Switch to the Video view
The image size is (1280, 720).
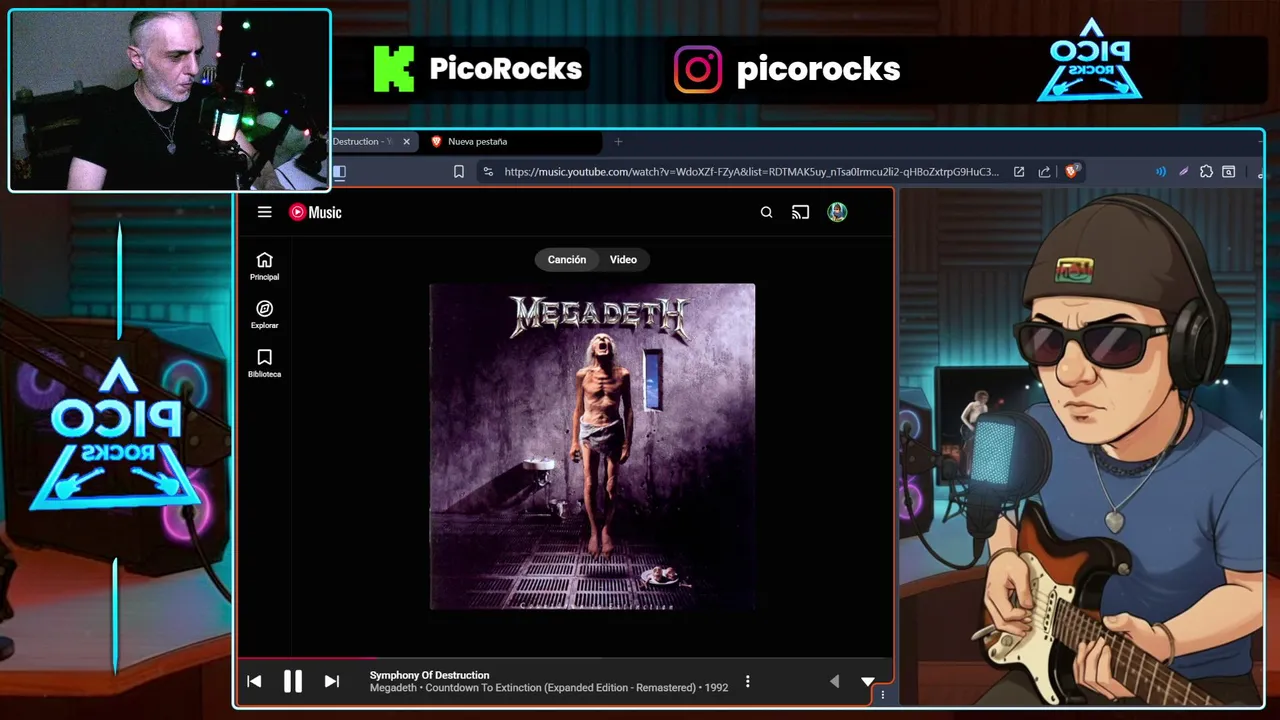click(623, 259)
